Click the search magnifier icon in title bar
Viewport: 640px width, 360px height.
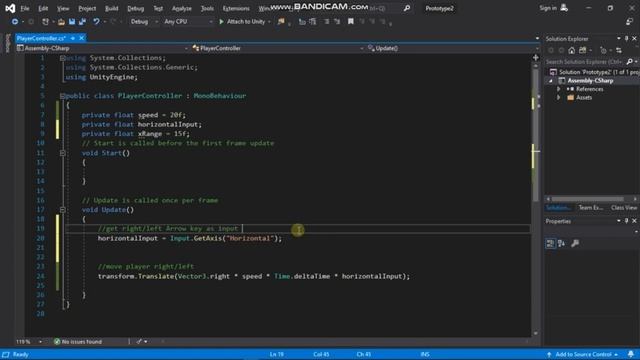click(x=407, y=8)
